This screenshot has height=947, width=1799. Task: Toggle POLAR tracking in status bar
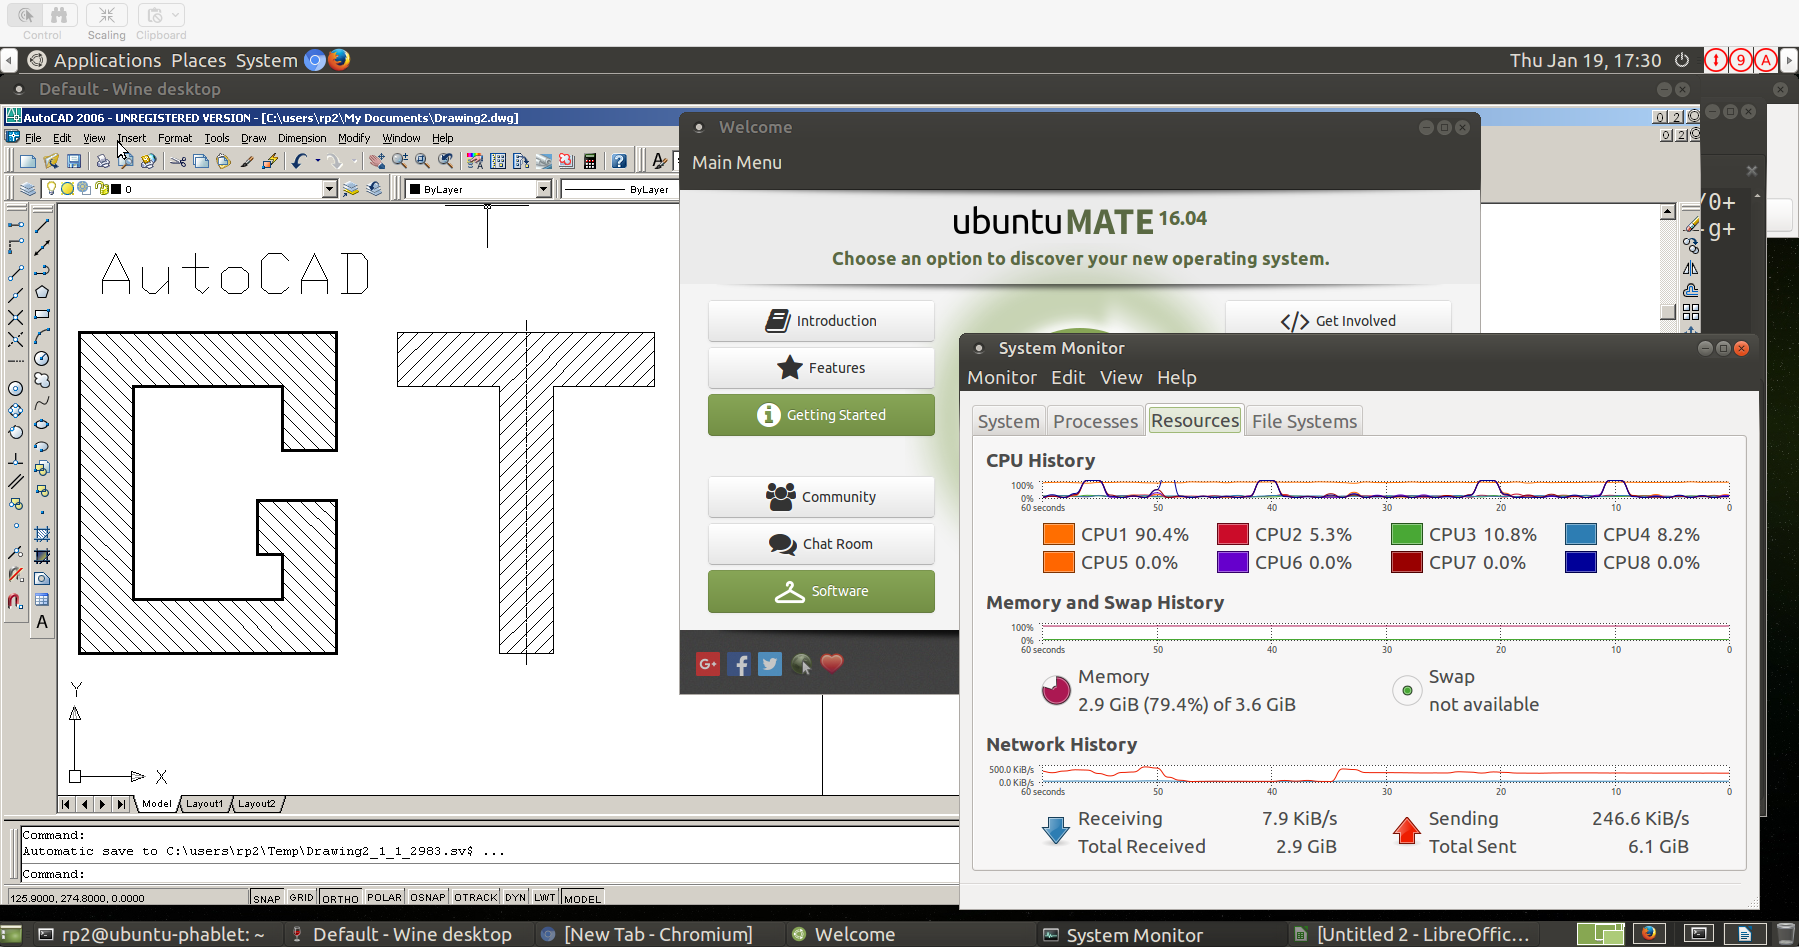coord(385,898)
